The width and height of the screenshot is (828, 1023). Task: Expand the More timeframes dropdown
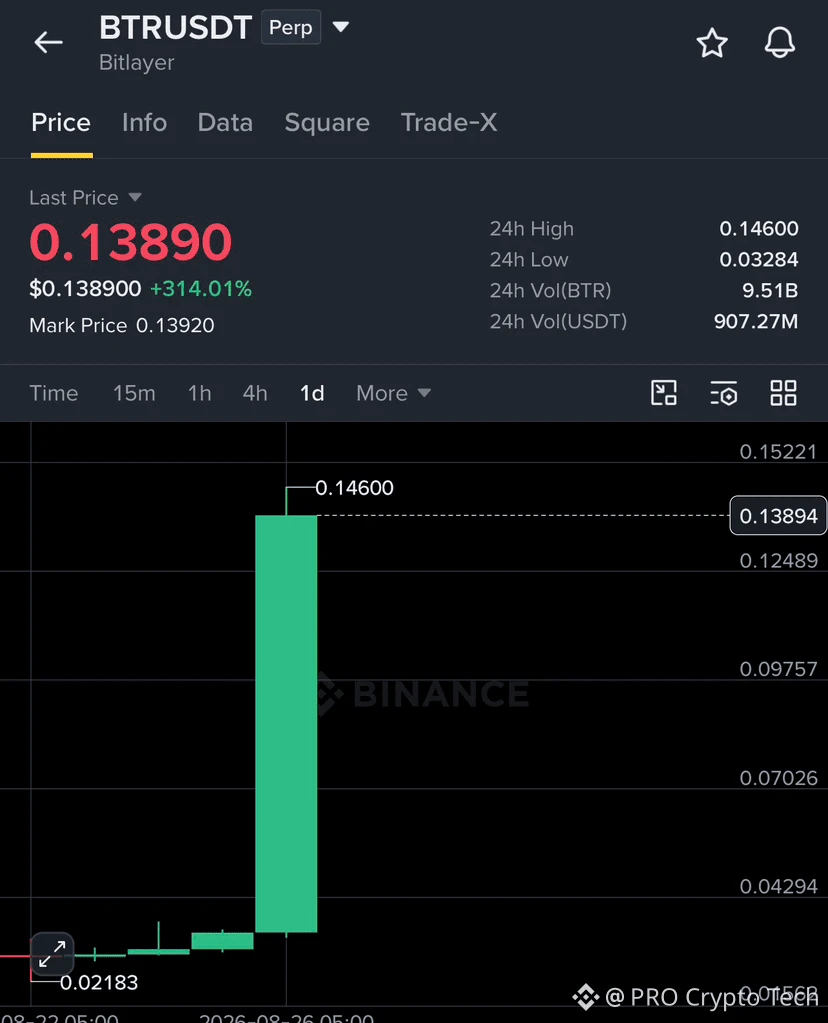(x=393, y=393)
